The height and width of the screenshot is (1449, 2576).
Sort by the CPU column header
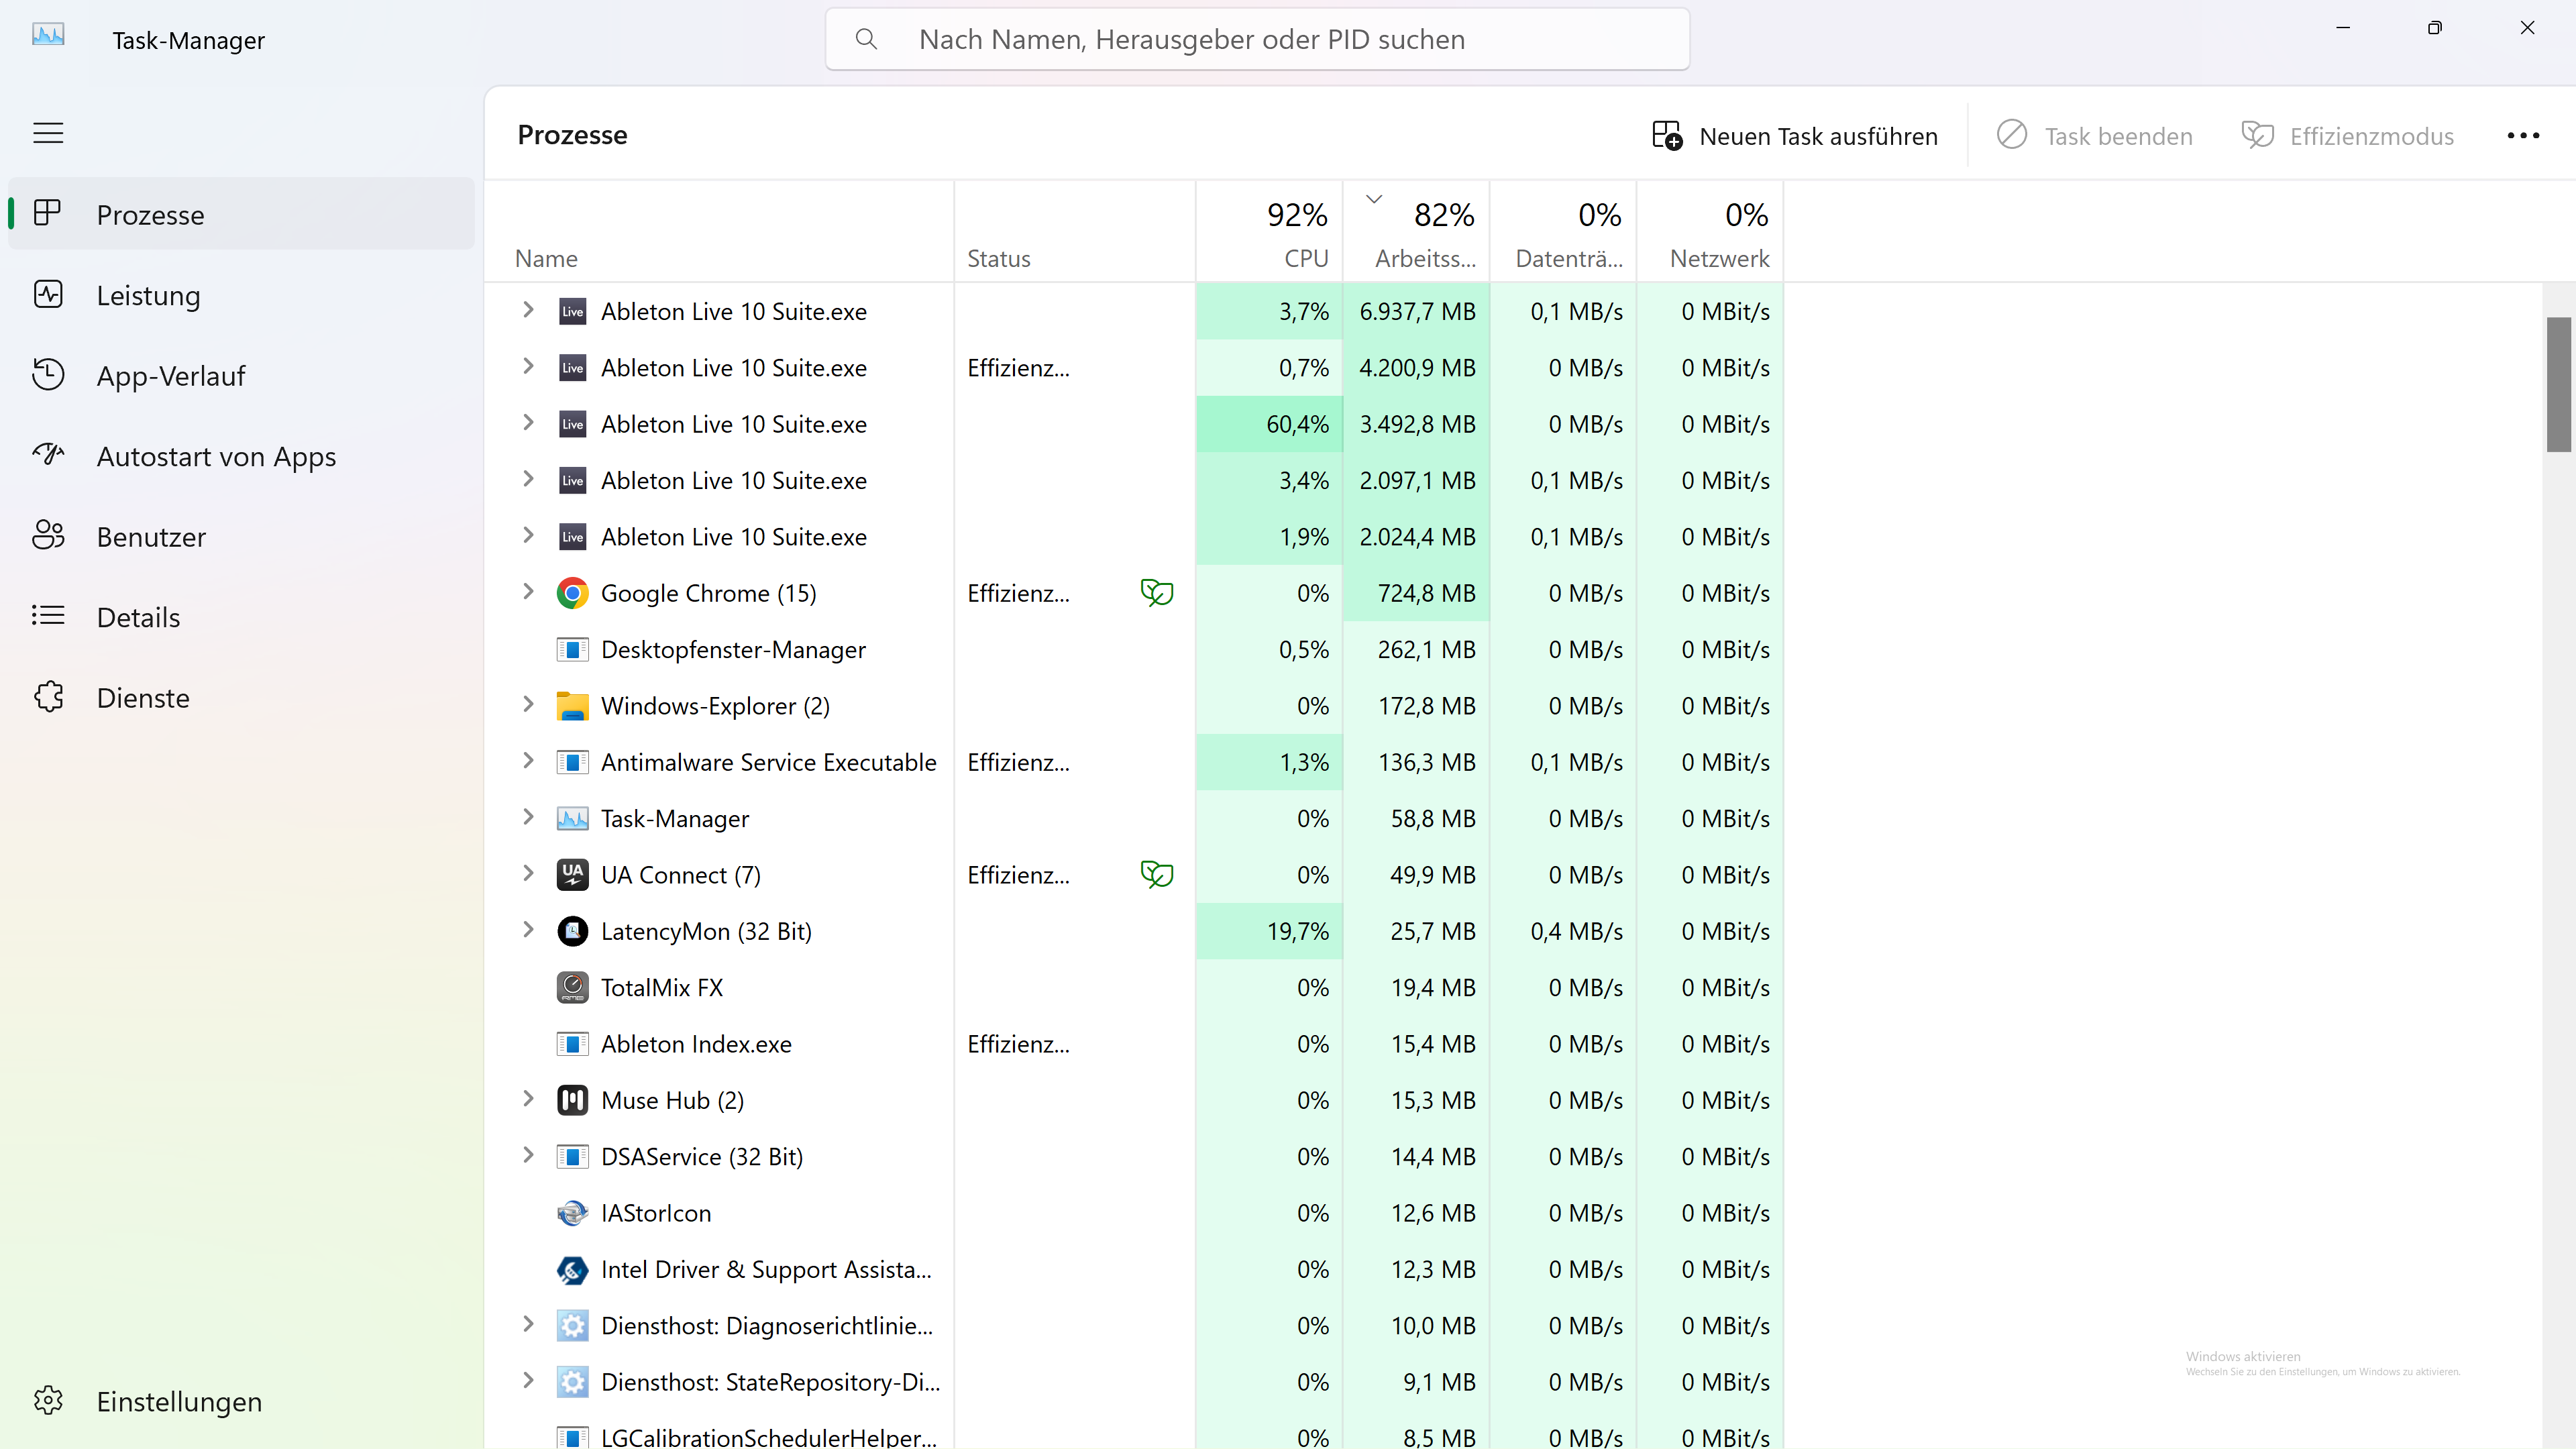[1269, 232]
